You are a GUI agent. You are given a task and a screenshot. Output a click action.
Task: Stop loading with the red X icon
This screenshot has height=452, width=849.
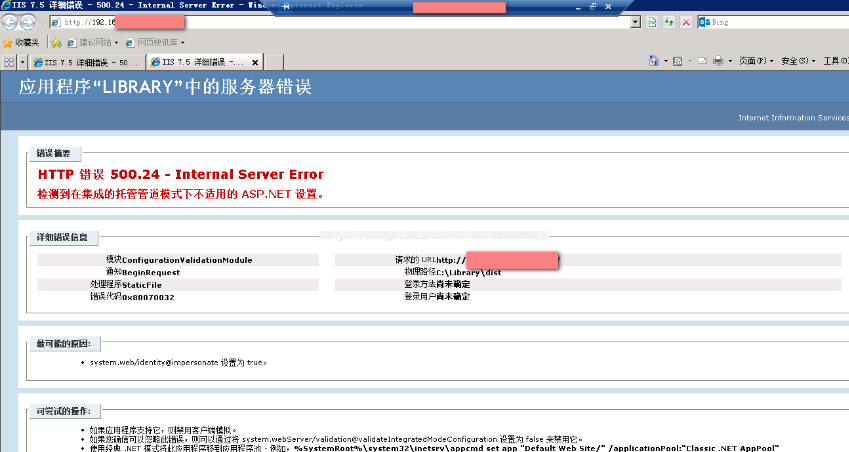point(686,22)
